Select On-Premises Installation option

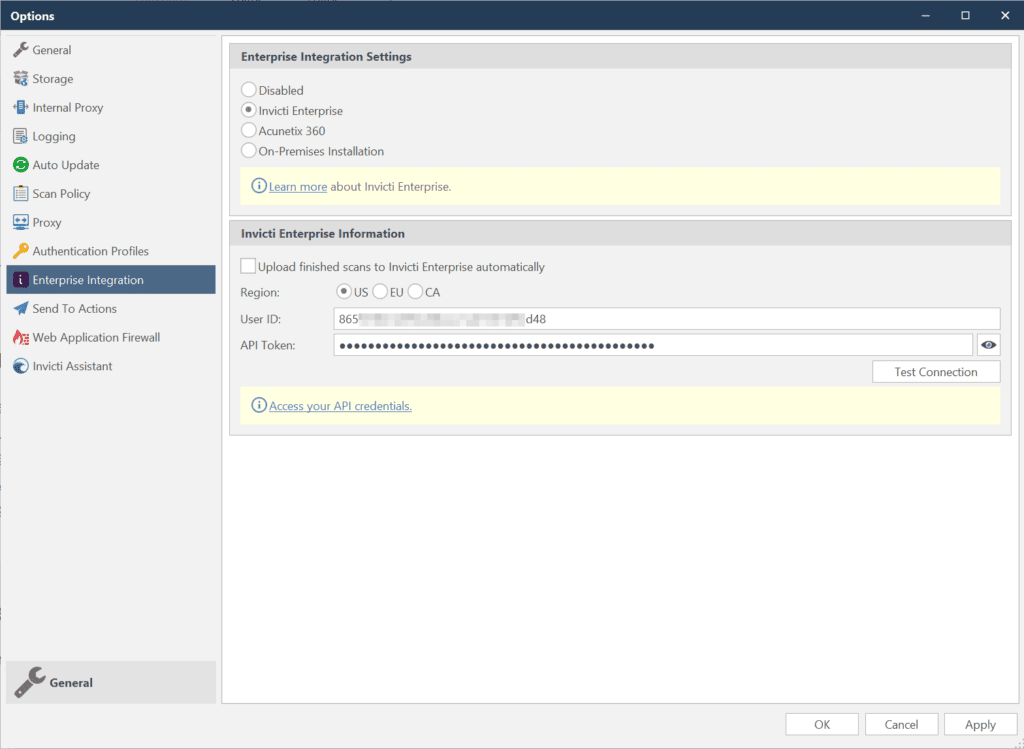click(248, 151)
